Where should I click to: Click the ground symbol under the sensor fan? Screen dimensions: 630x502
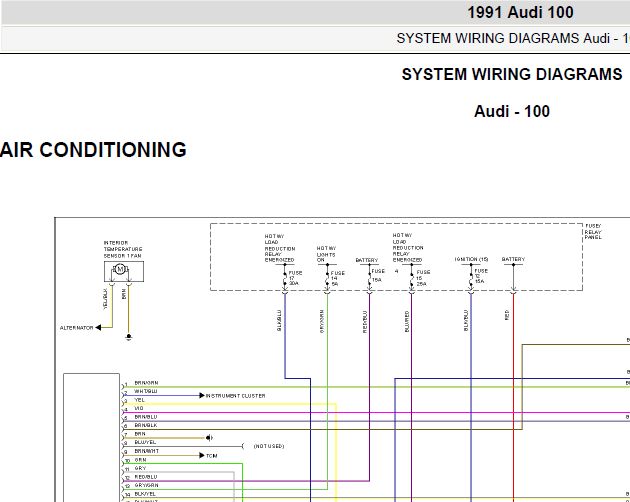point(129,336)
